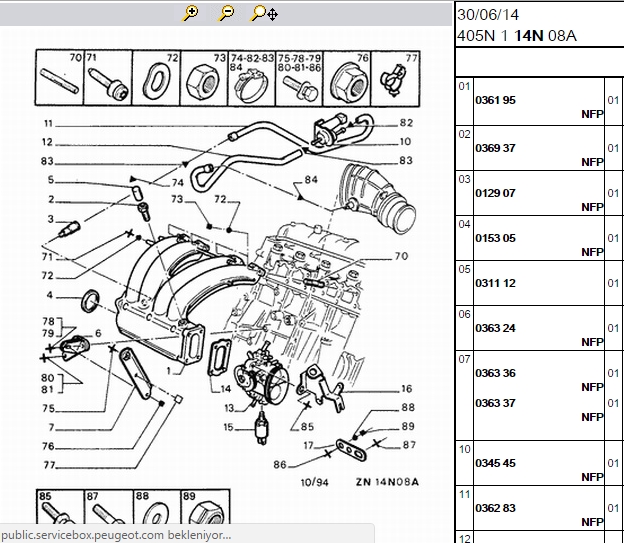
Task: Click NFP label in the 0311 12 row above
Action: click(592, 252)
